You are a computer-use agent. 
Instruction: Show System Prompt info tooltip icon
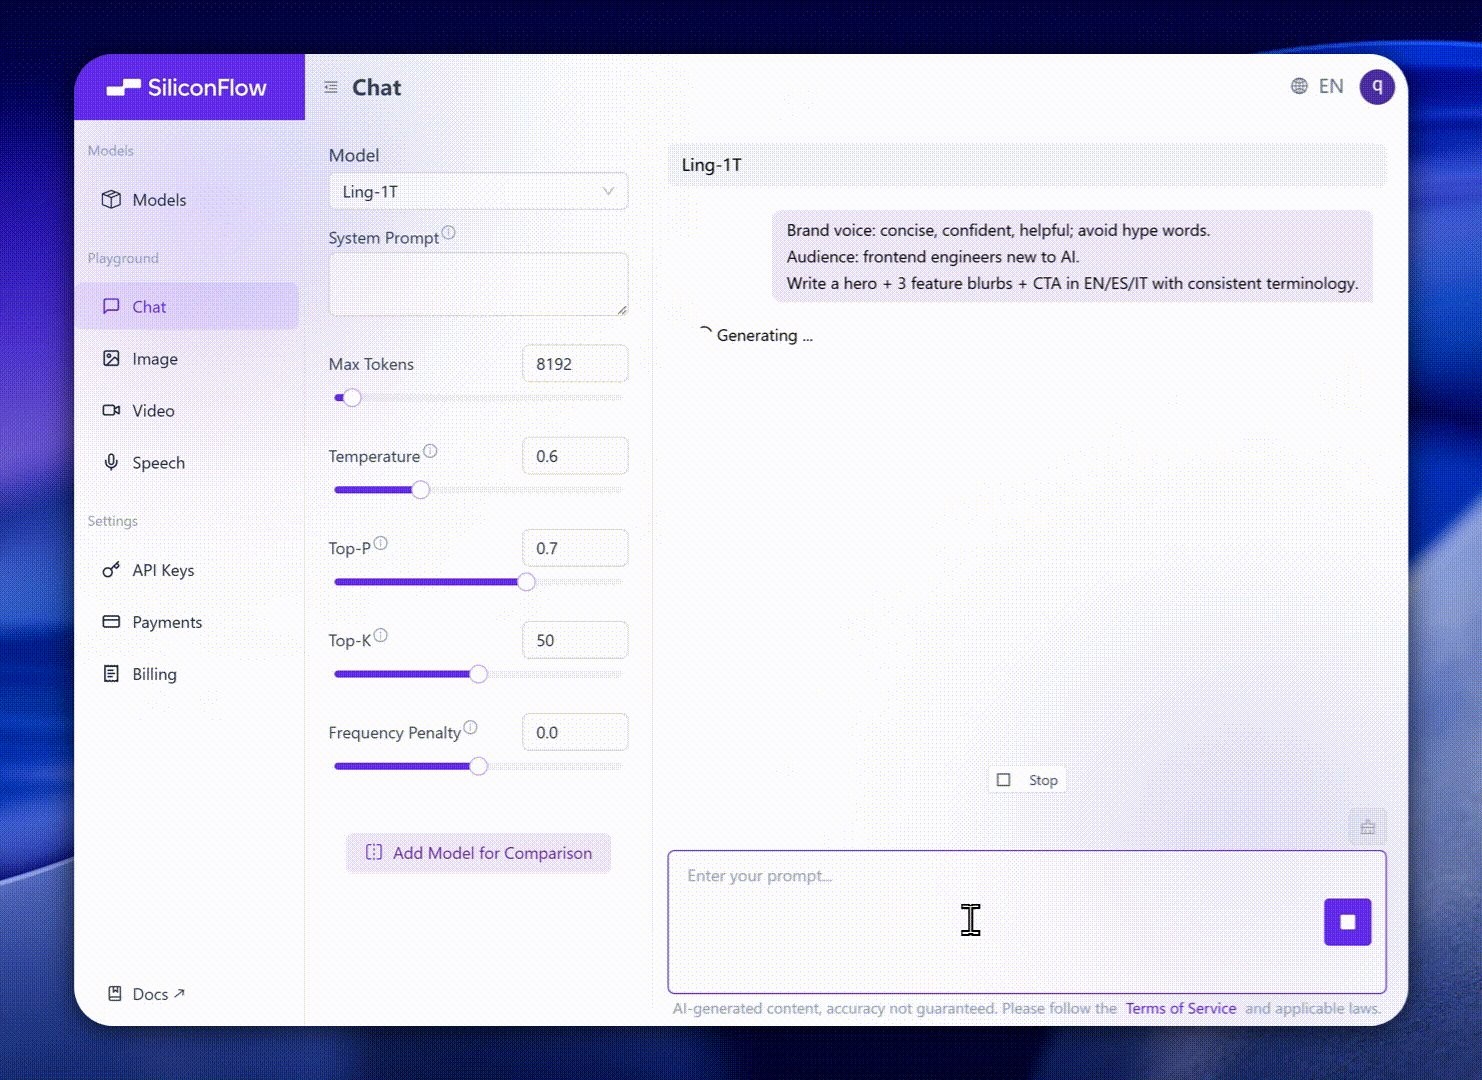[x=448, y=233]
